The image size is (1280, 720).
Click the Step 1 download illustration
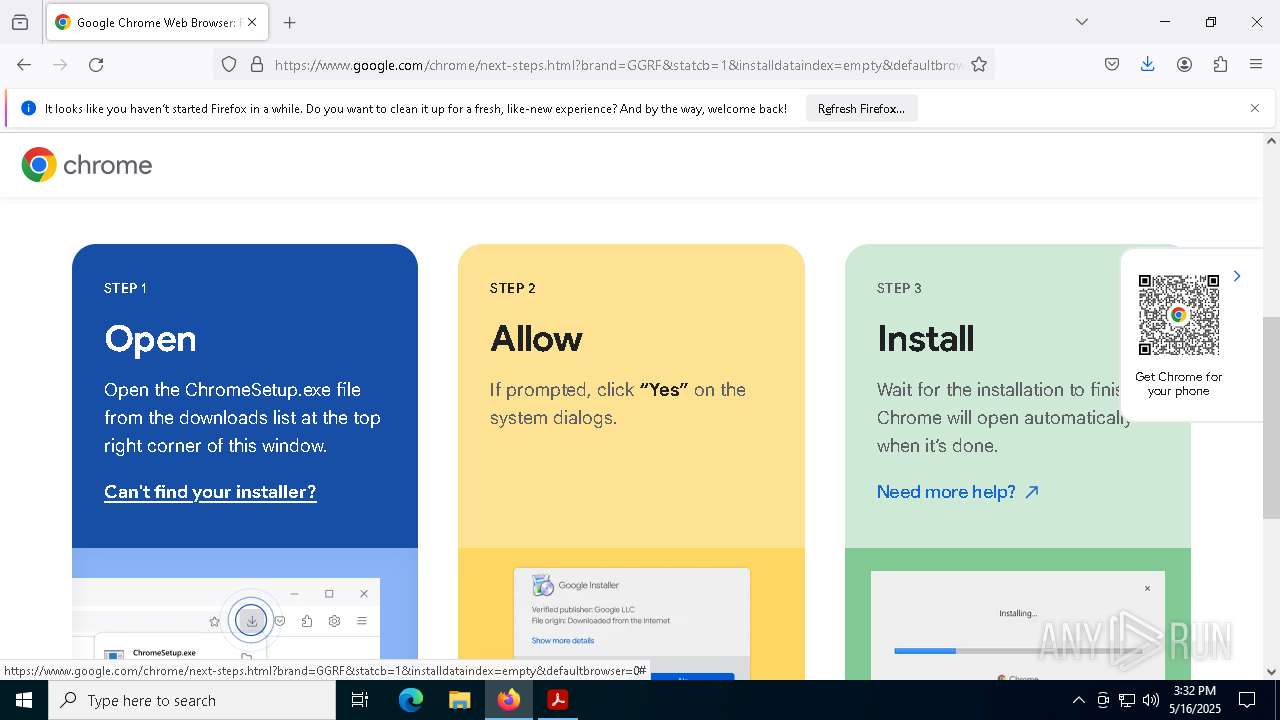coord(245,614)
